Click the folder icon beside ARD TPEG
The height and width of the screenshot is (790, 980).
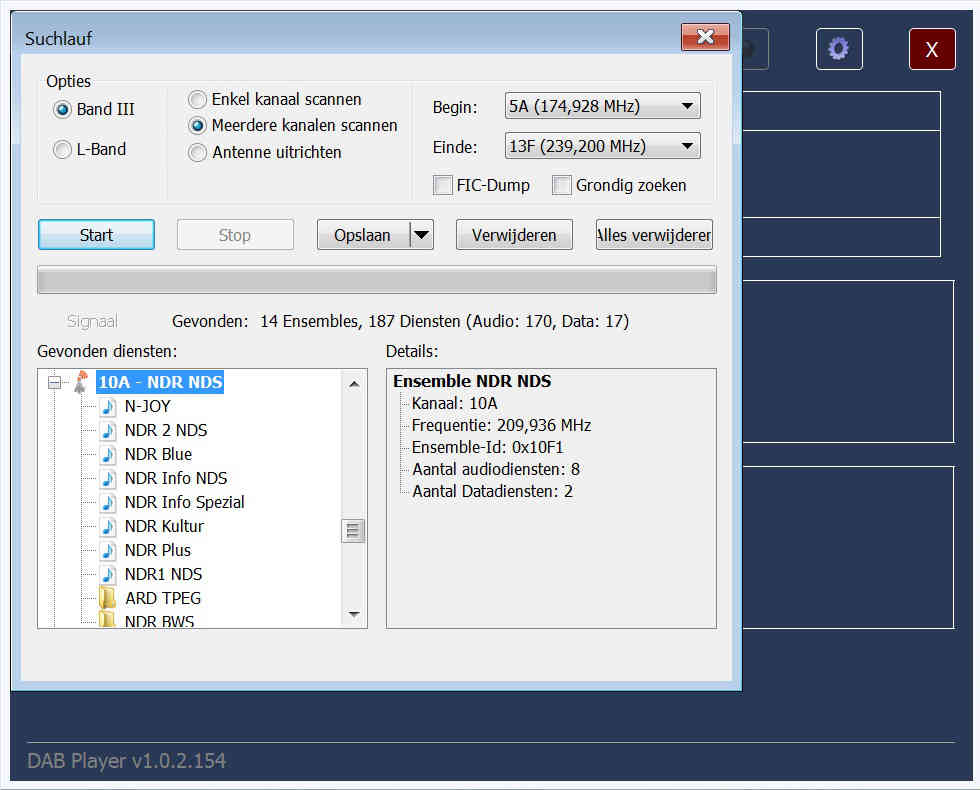(108, 598)
